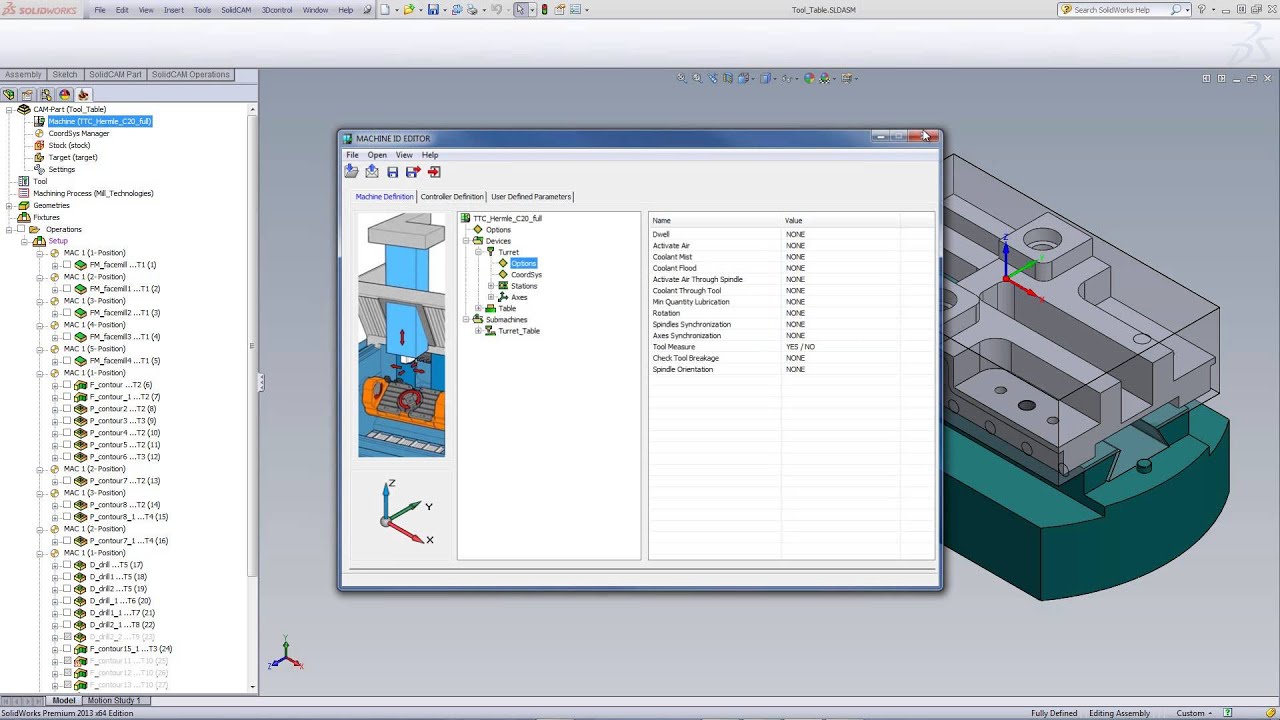Switch to SolidCAM Operations ribbon tab
Image resolution: width=1280 pixels, height=720 pixels.
tap(191, 75)
